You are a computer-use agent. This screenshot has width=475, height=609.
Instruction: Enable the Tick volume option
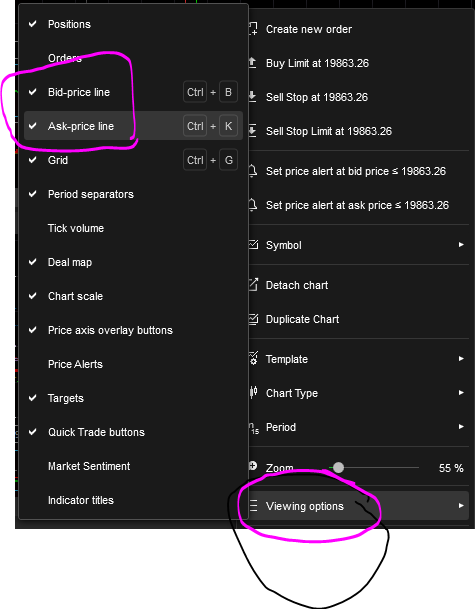pyautogui.click(x=76, y=228)
